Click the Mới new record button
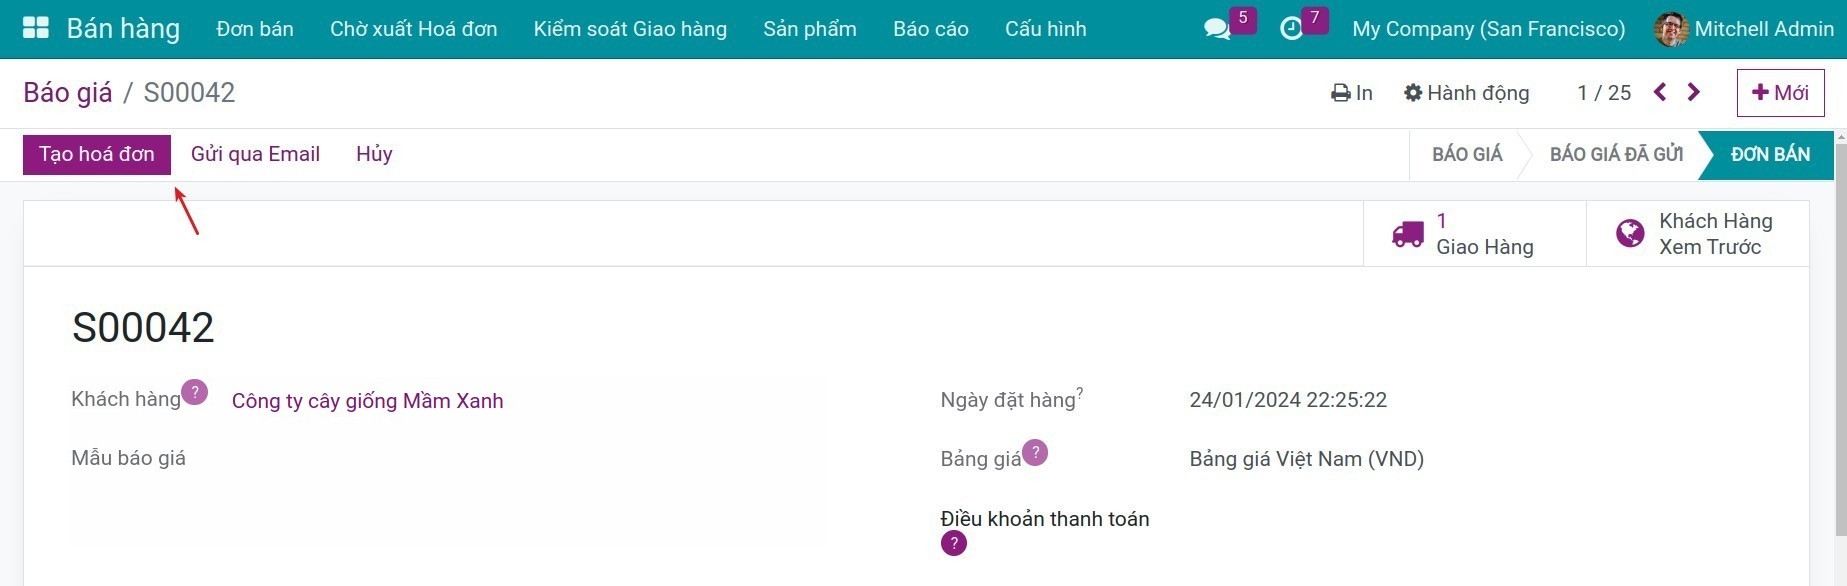The width and height of the screenshot is (1847, 586). (x=1780, y=93)
